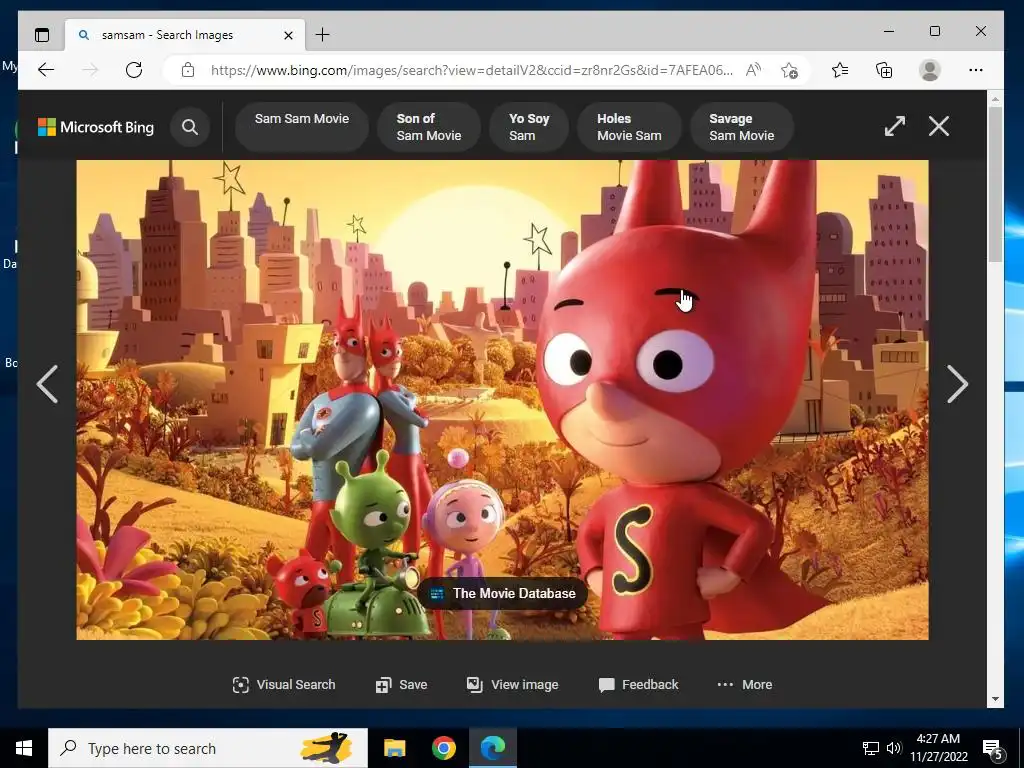View site information lock icon
The width and height of the screenshot is (1024, 768).
tap(188, 70)
